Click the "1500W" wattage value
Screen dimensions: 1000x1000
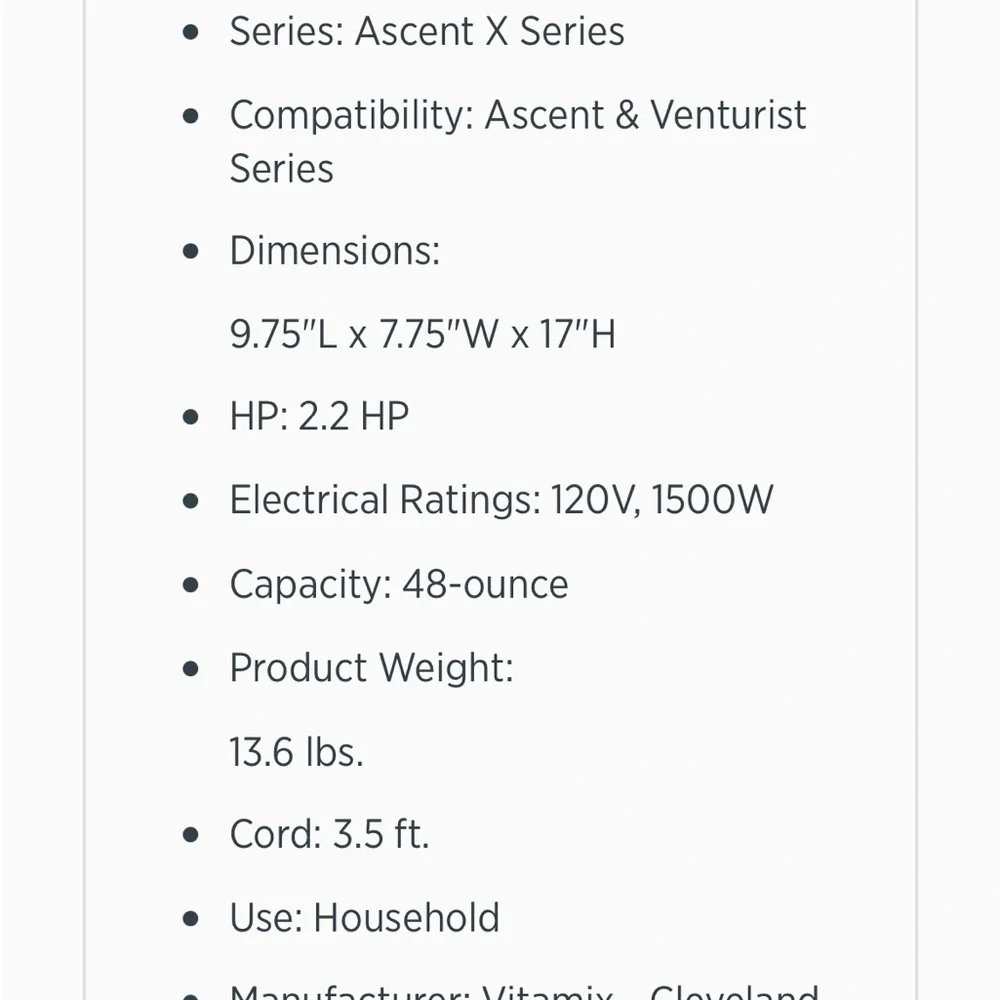point(712,500)
